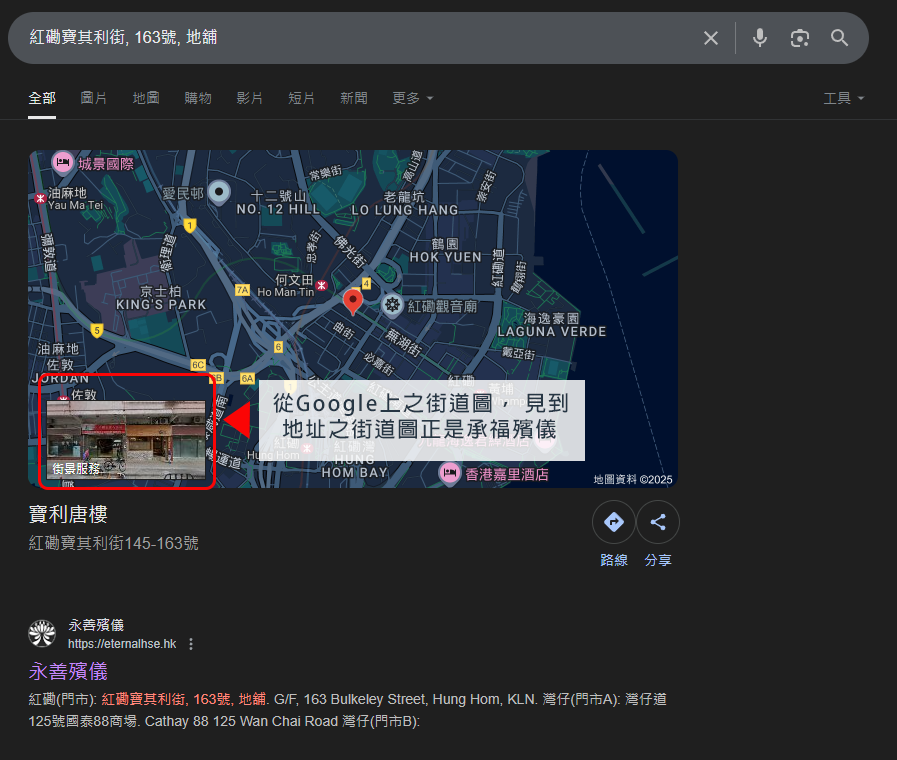Start voice search with the microphone icon
This screenshot has width=897, height=760.
pyautogui.click(x=760, y=38)
